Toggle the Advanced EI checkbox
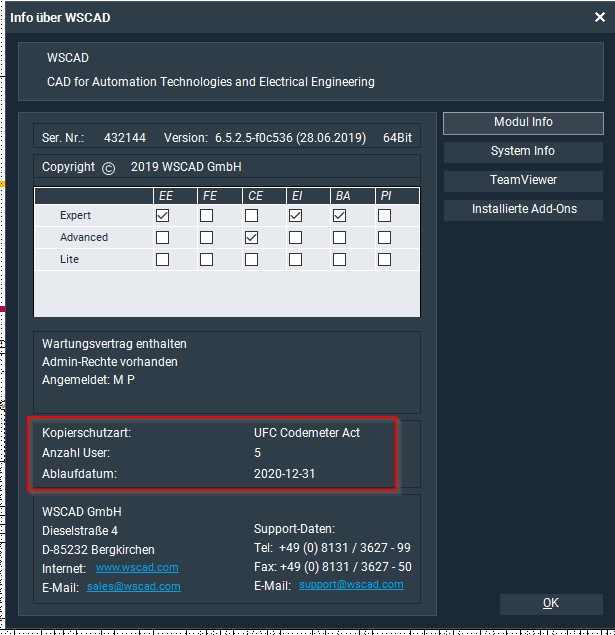This screenshot has height=635, width=615. (x=296, y=237)
